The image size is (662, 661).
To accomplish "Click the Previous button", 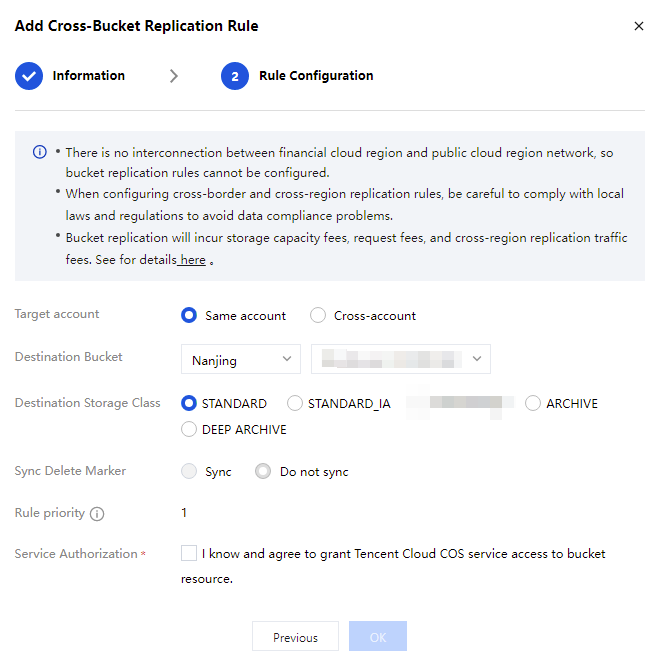I will [295, 637].
